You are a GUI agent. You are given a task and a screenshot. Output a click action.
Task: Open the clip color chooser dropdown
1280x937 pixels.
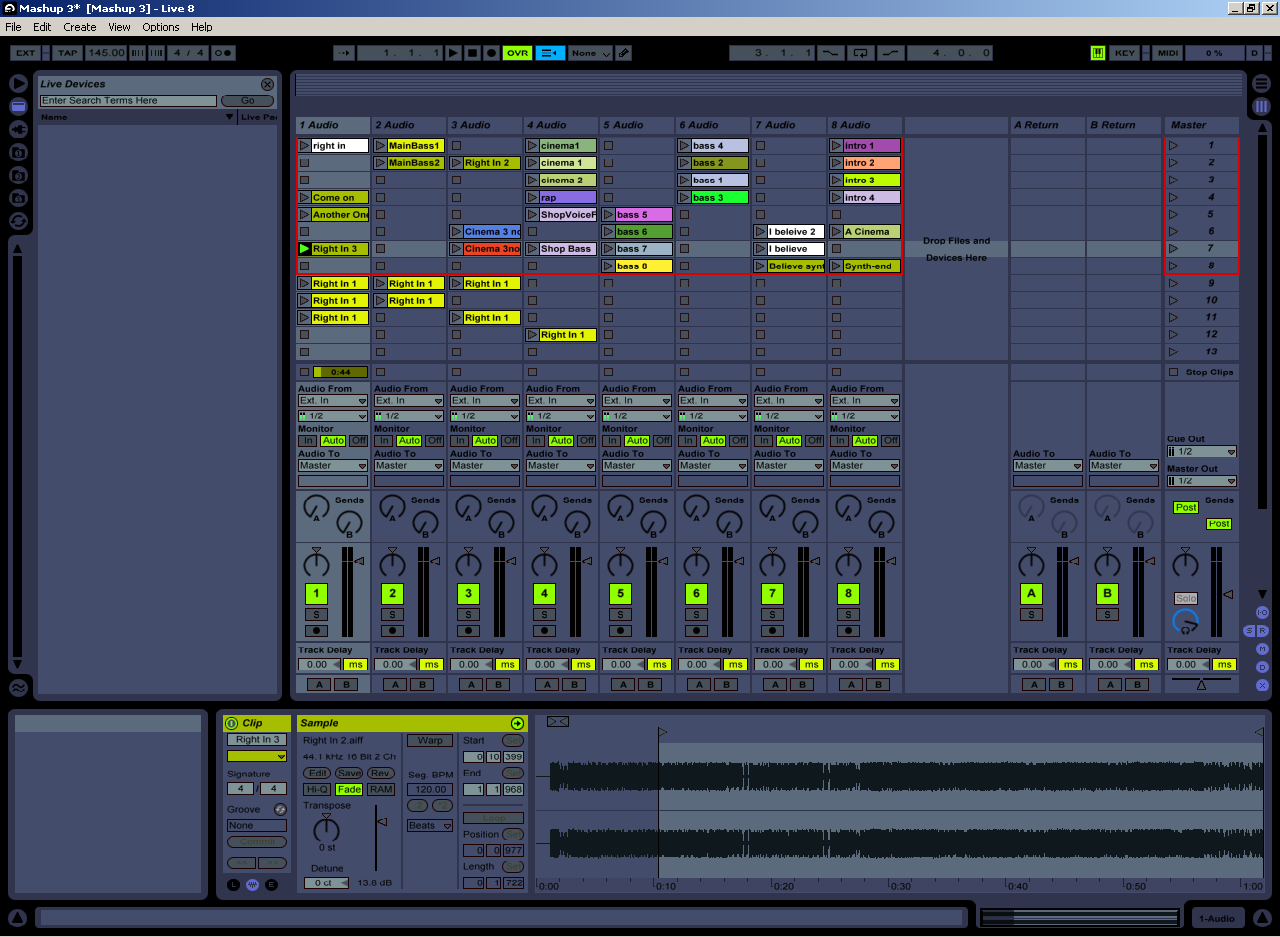click(257, 757)
